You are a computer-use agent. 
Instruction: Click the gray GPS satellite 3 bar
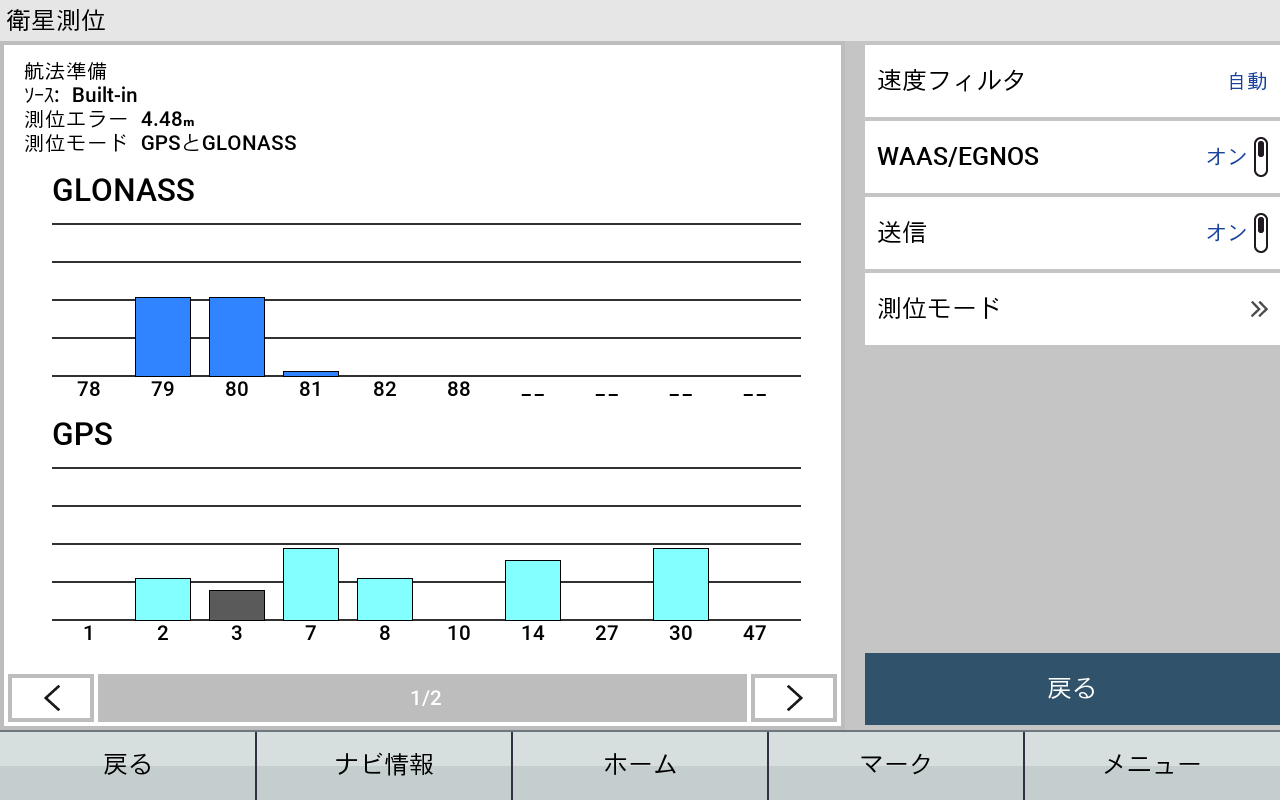click(237, 605)
